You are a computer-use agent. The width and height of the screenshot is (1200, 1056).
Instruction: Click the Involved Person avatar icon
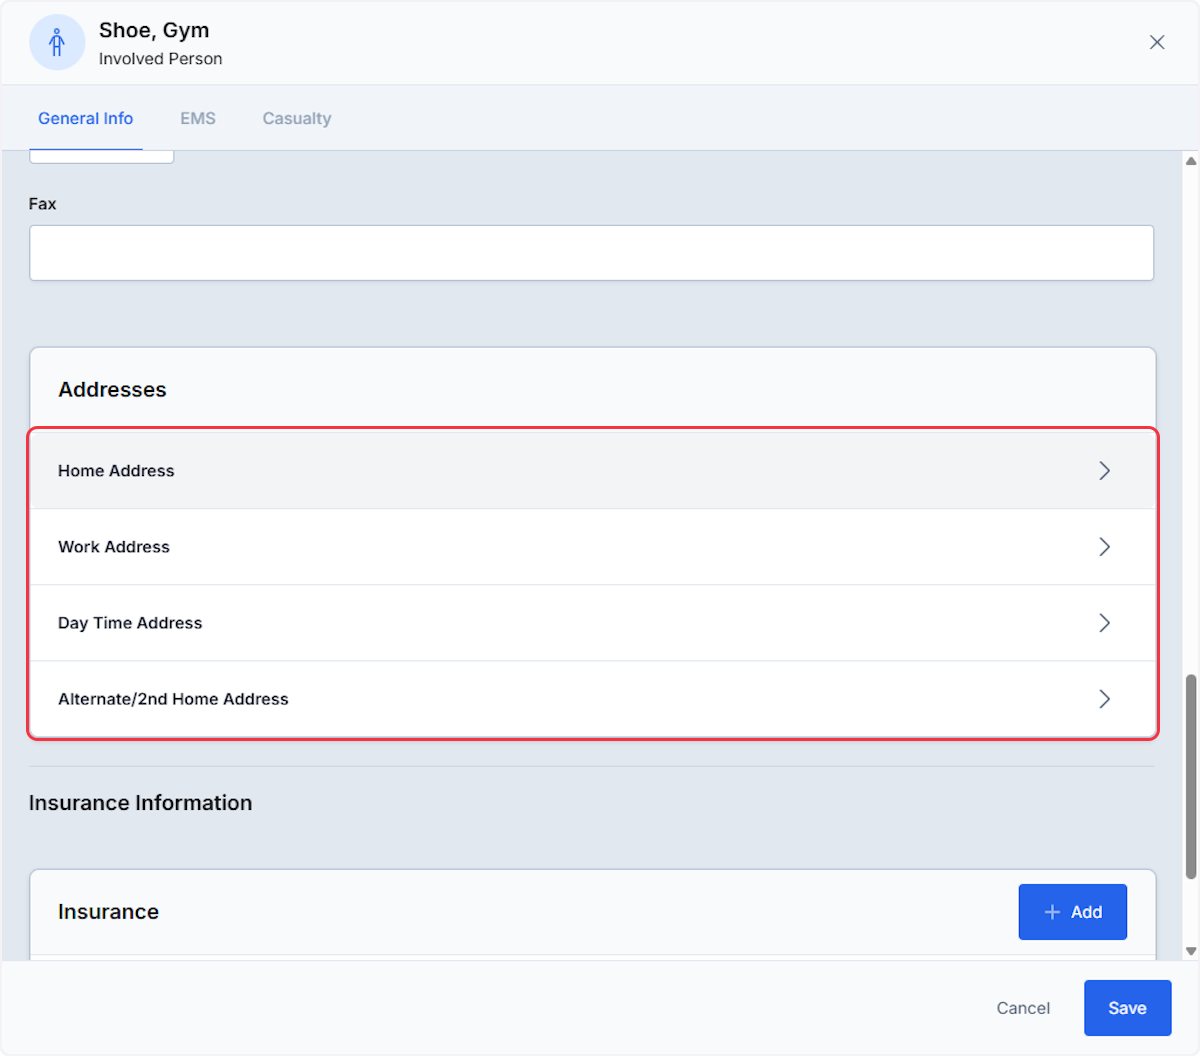pos(57,43)
